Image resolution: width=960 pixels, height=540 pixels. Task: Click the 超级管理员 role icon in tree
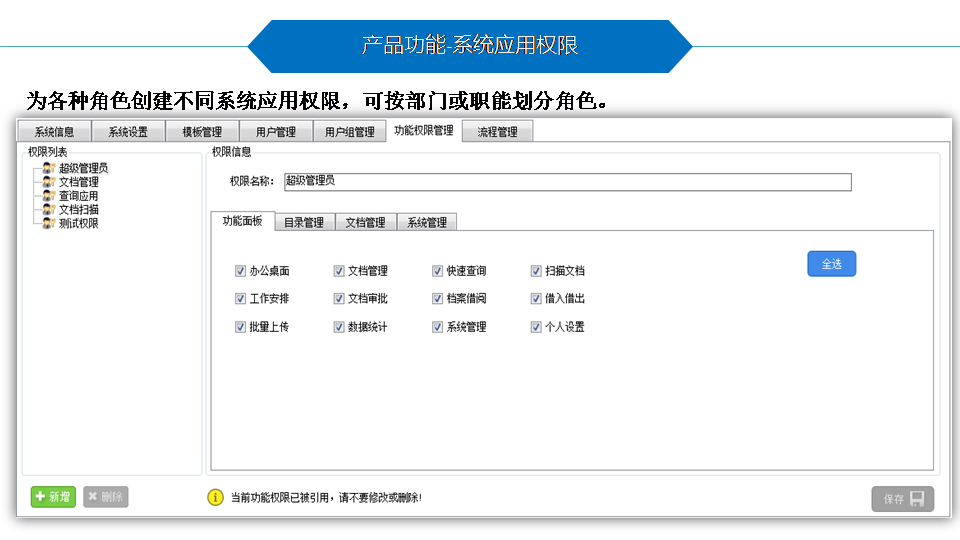point(48,168)
